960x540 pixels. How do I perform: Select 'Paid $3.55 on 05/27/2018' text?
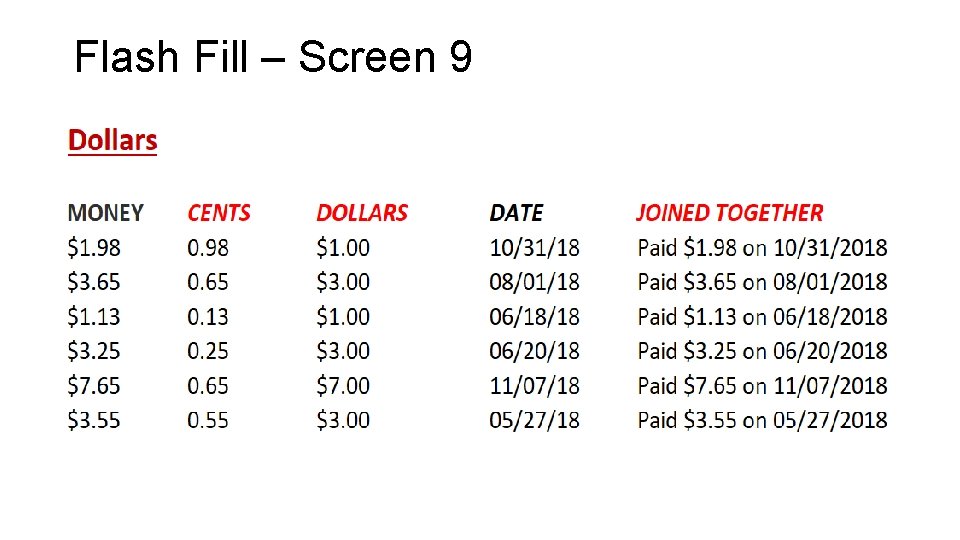coord(762,420)
